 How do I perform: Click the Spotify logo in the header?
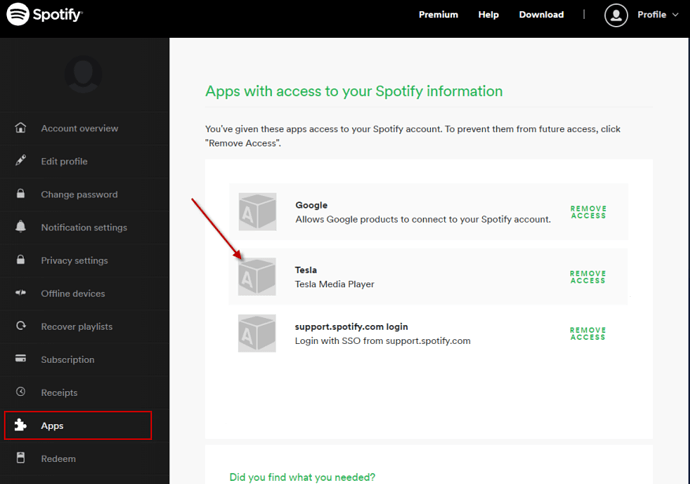tap(44, 14)
